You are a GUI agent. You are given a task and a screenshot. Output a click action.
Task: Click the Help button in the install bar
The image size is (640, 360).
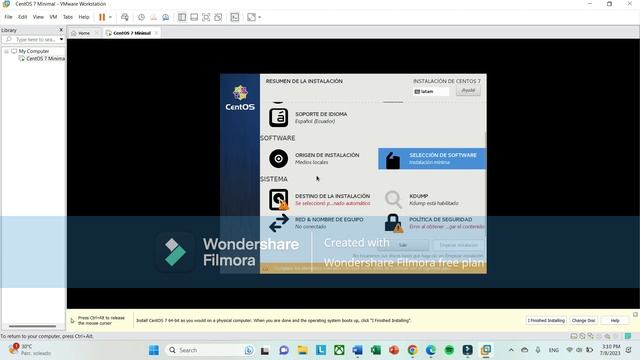click(615, 321)
